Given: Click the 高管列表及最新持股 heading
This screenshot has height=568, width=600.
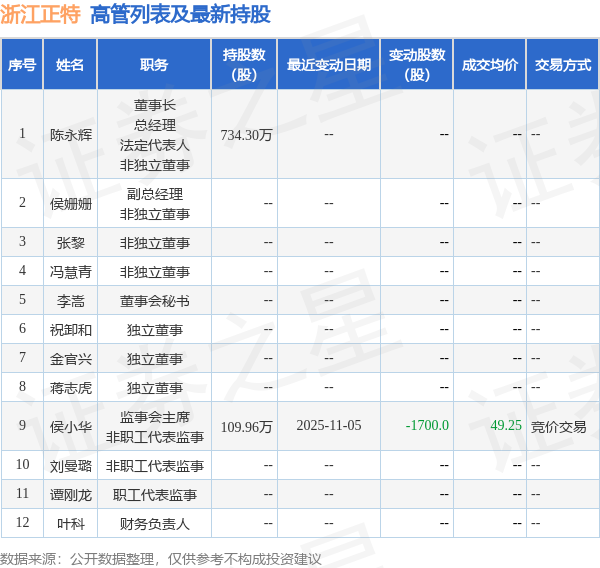Looking at the screenshot, I should [180, 15].
